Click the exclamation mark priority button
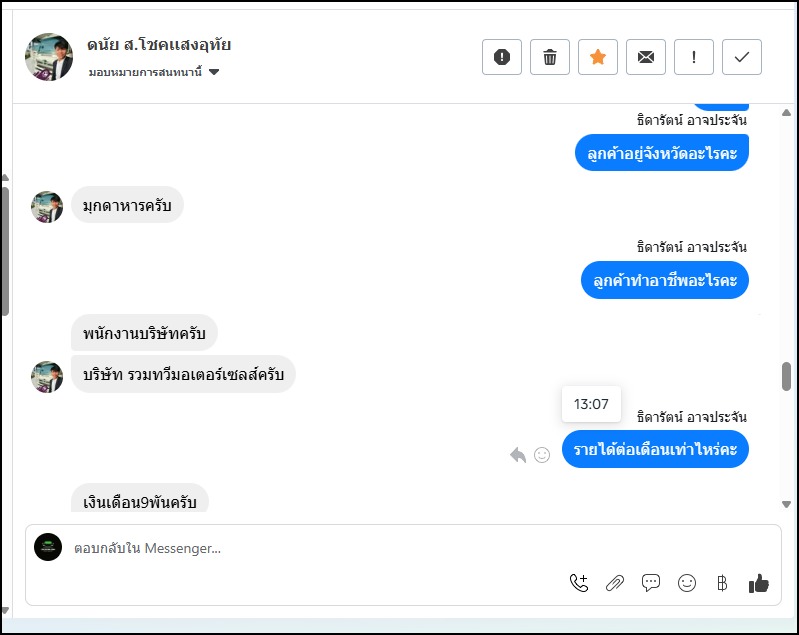This screenshot has height=635, width=799. pos(694,57)
